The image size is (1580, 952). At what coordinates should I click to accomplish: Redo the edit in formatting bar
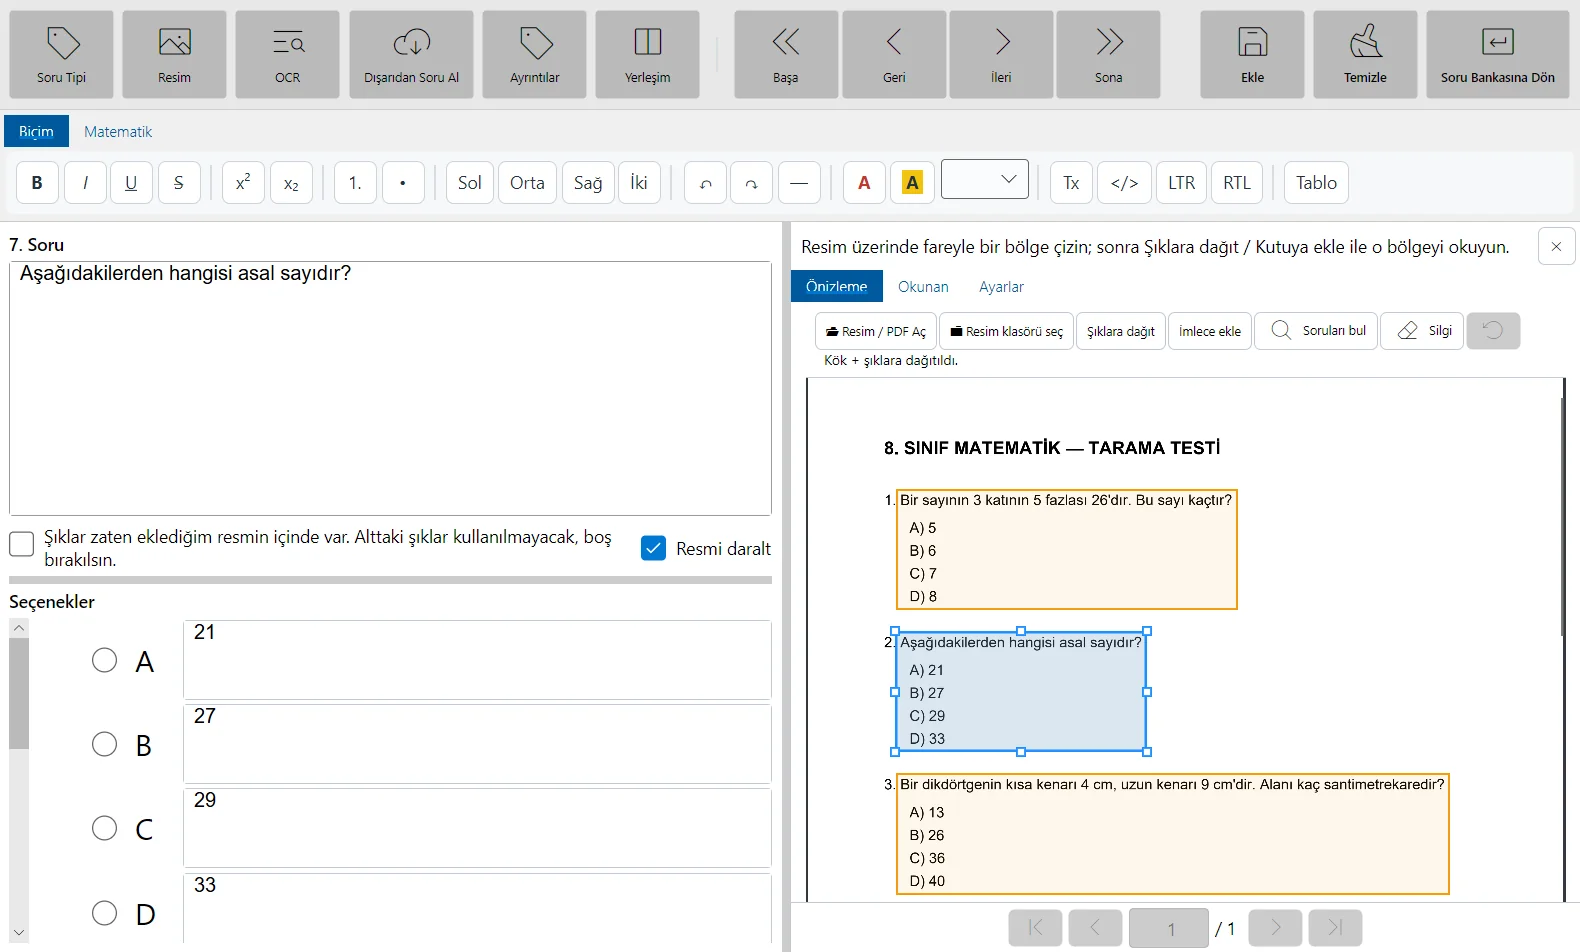pyautogui.click(x=751, y=183)
